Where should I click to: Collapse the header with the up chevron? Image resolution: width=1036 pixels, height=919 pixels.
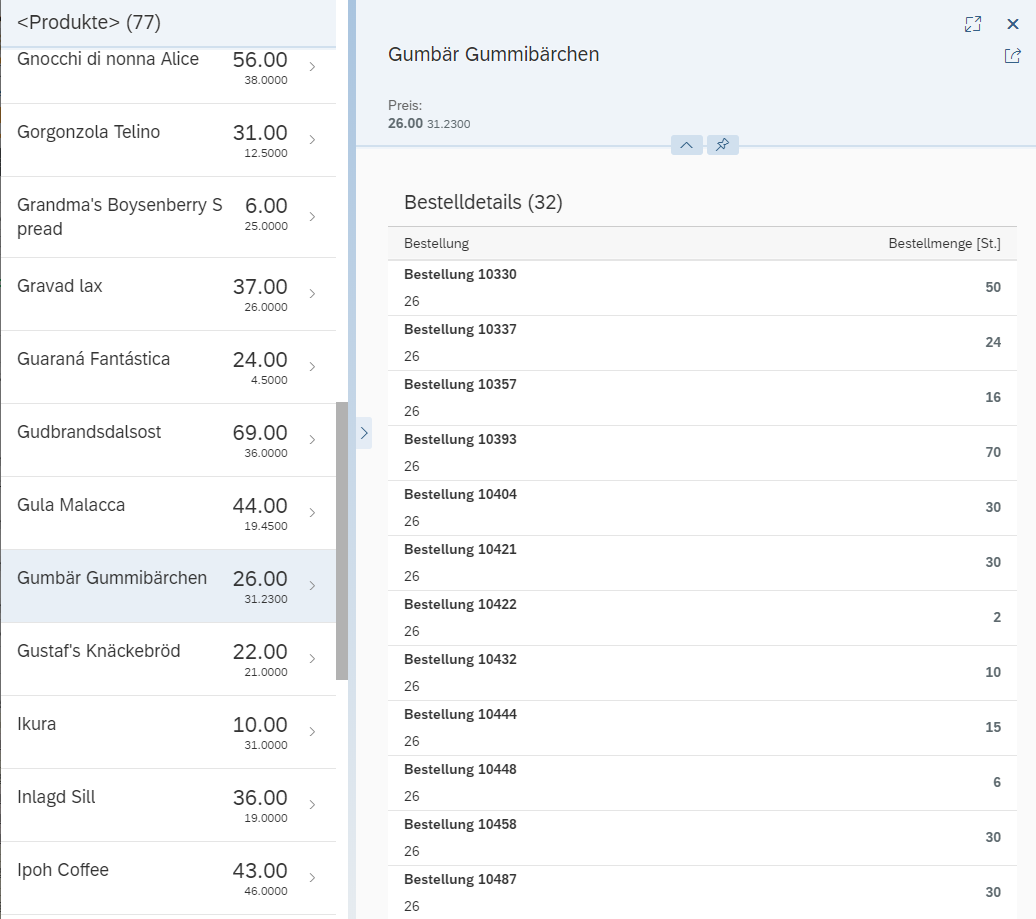pos(686,145)
